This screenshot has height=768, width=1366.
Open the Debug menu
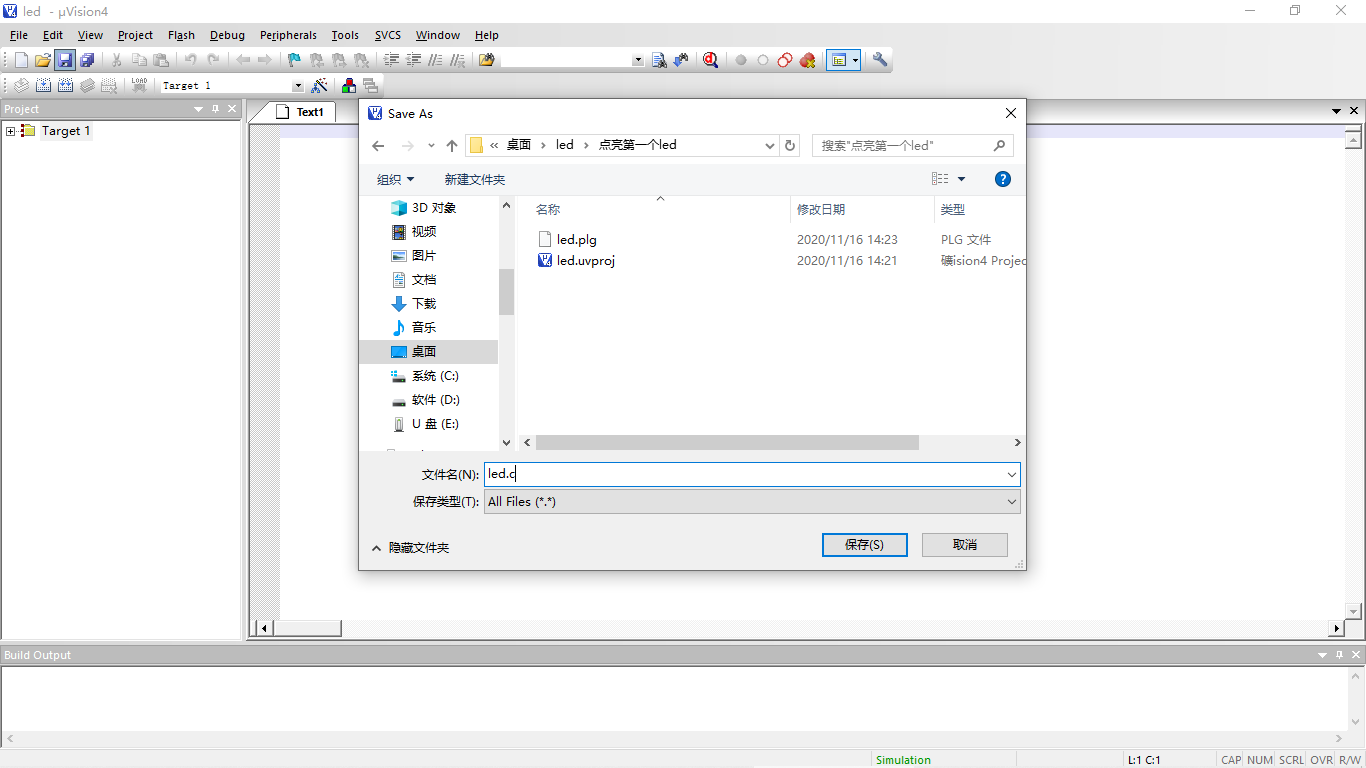[x=227, y=35]
